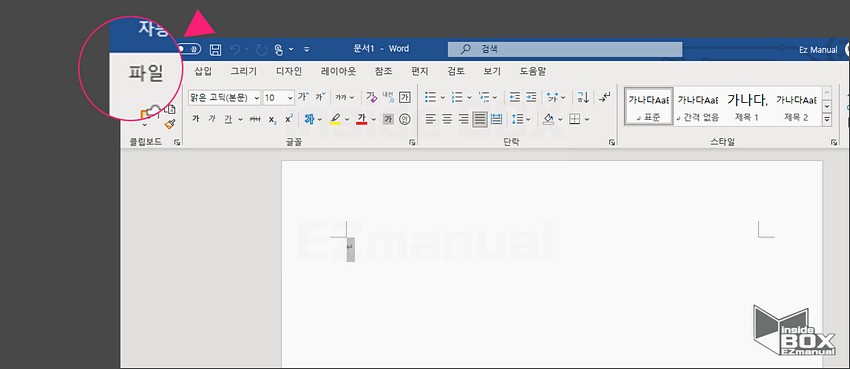The height and width of the screenshot is (369, 850).
Task: Click the Redo circular arrow icon
Action: [261, 50]
